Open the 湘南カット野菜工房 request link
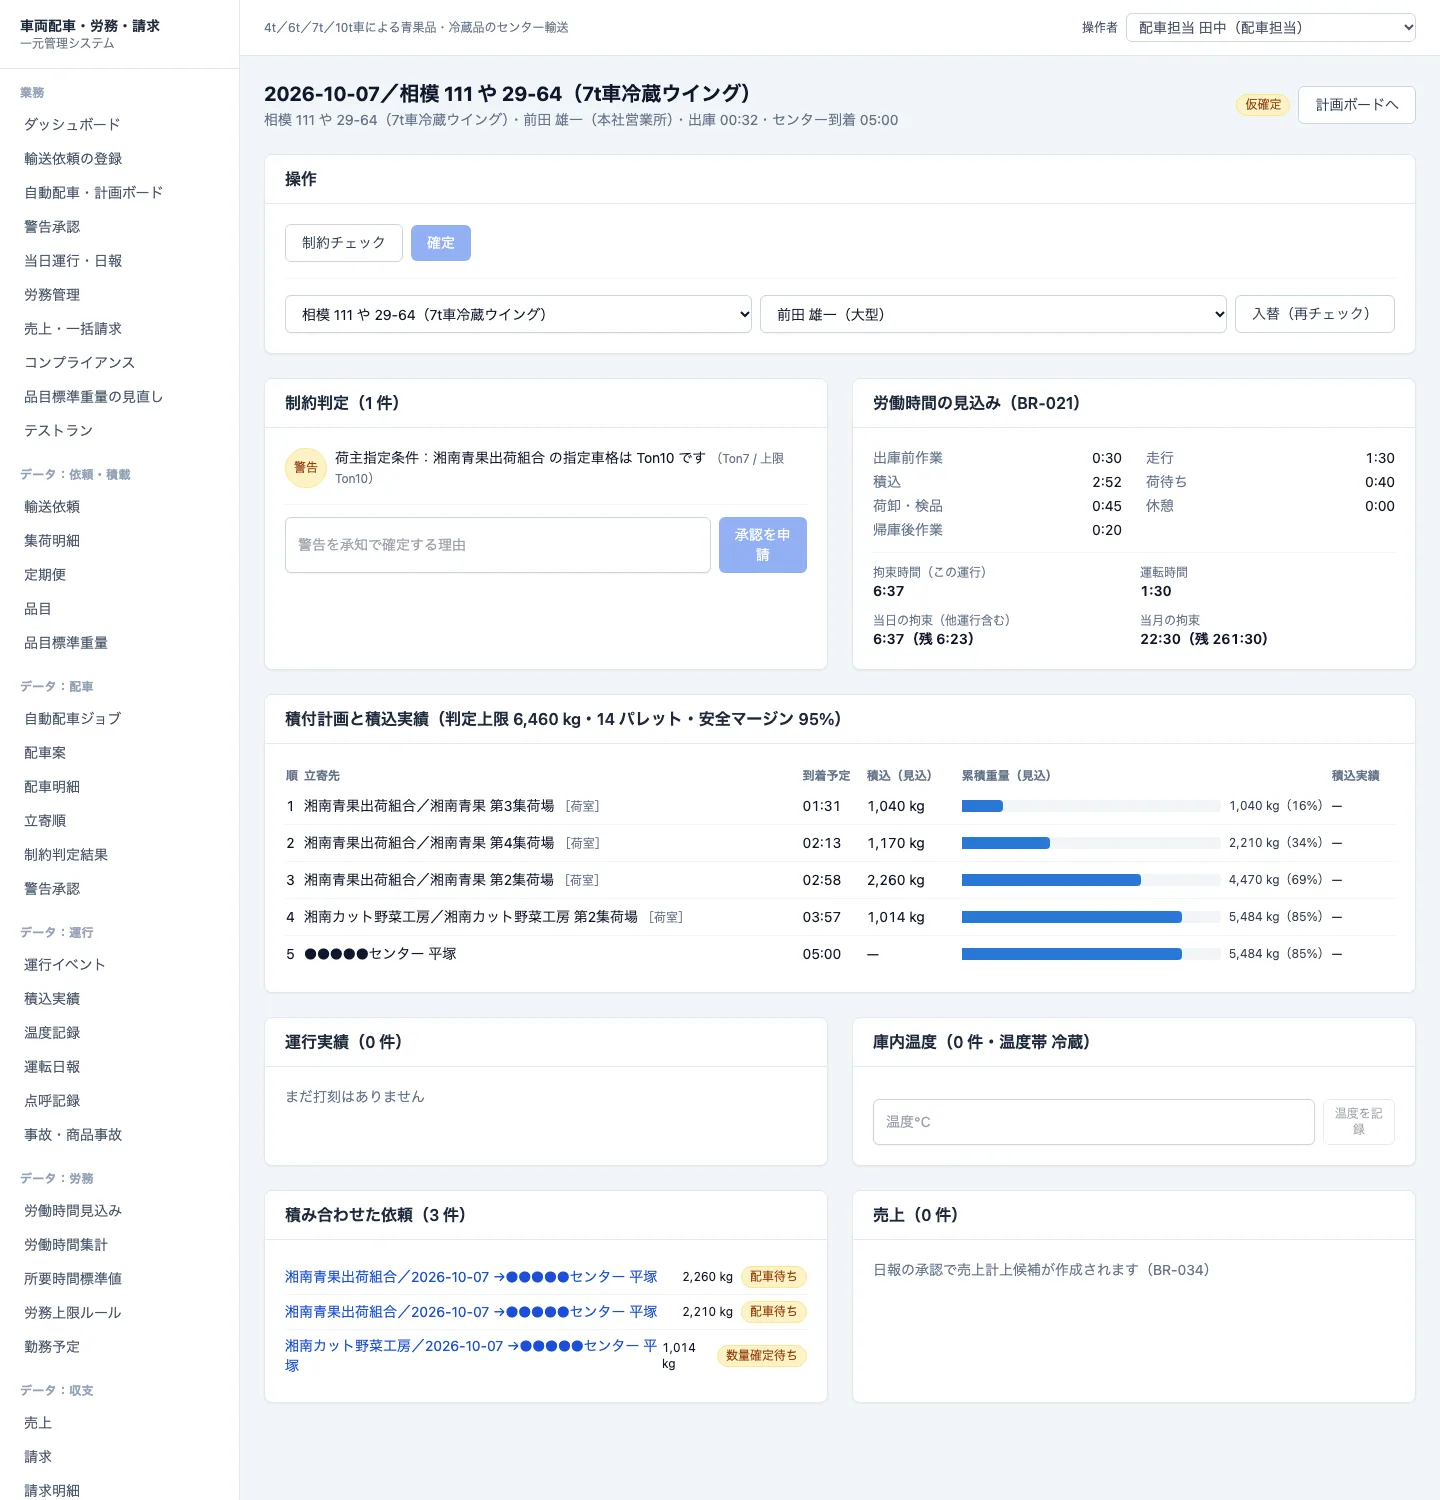 tap(471, 1356)
